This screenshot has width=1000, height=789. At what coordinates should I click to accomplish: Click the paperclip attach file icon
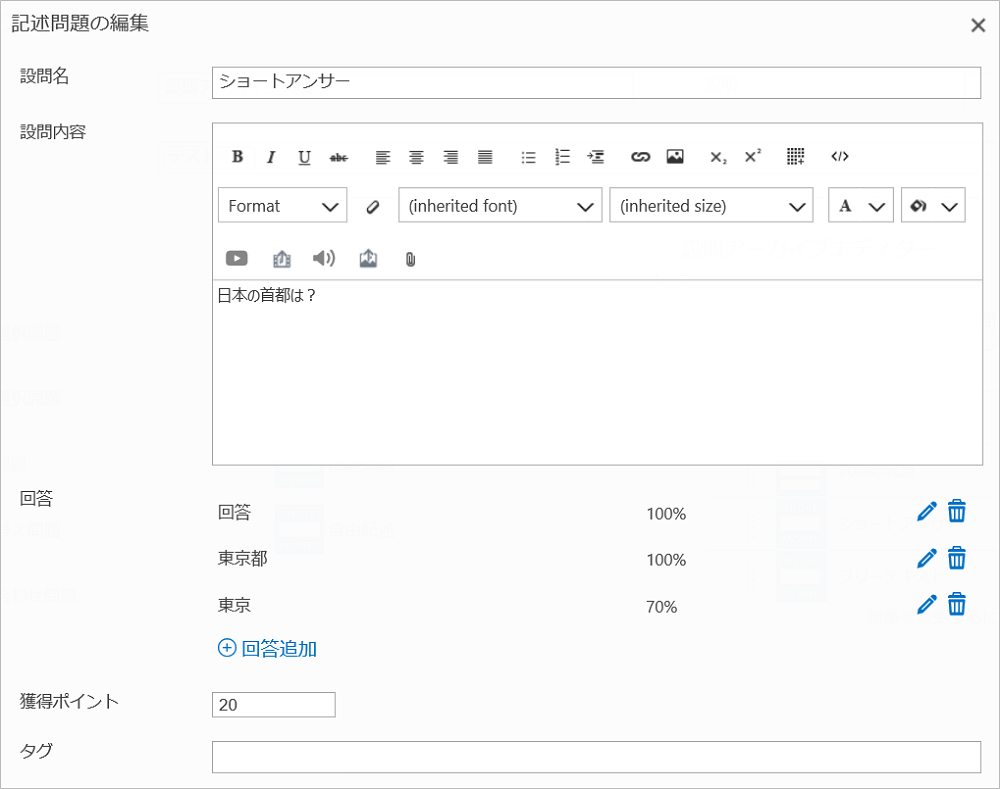(x=410, y=260)
